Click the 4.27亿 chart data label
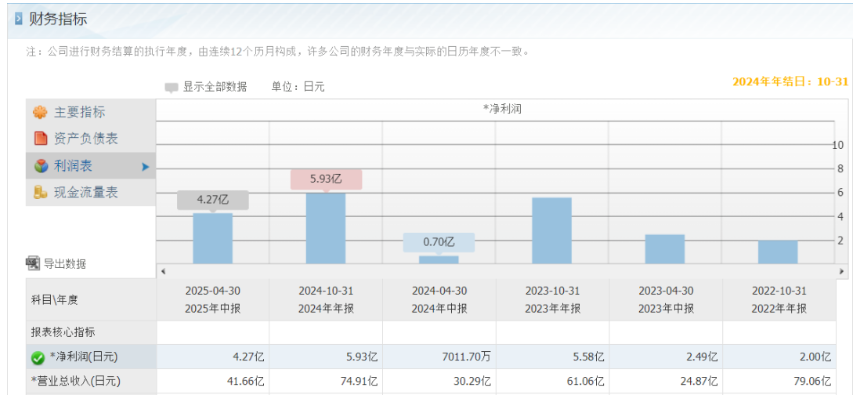856x415 pixels. pyautogui.click(x=213, y=200)
